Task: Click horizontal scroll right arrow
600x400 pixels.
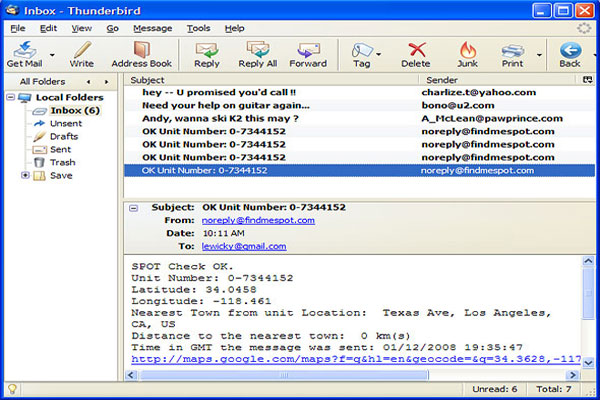Action: tap(572, 375)
